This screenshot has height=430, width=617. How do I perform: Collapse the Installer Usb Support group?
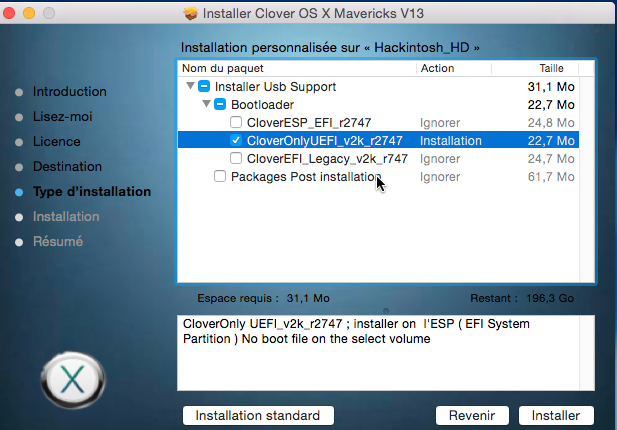pyautogui.click(x=190, y=85)
